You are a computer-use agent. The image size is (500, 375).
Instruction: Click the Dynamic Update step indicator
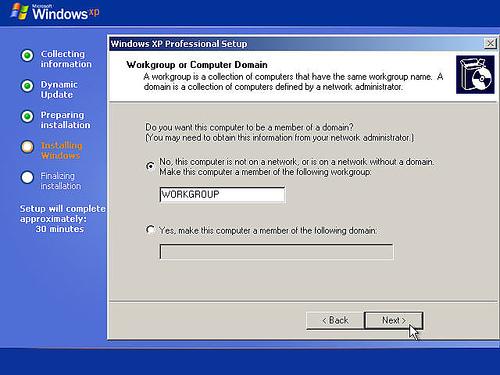pyautogui.click(x=27, y=86)
